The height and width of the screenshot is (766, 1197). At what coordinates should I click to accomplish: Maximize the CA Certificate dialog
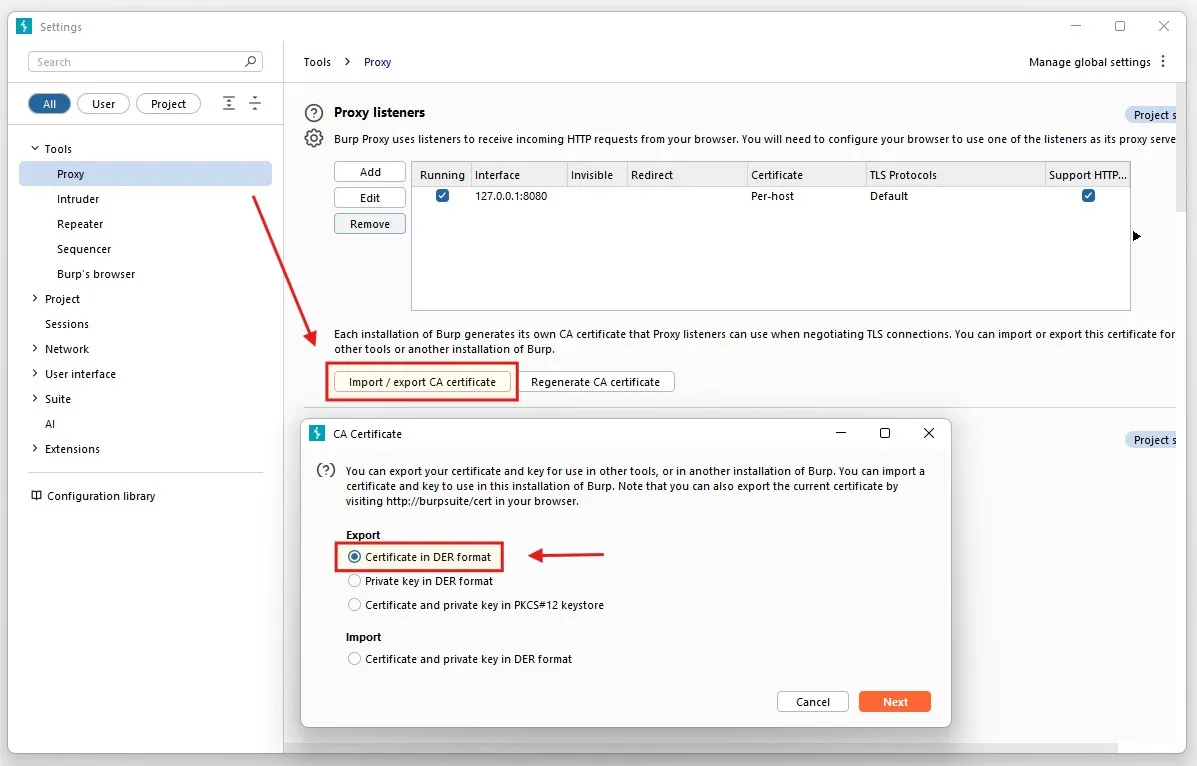pos(885,433)
